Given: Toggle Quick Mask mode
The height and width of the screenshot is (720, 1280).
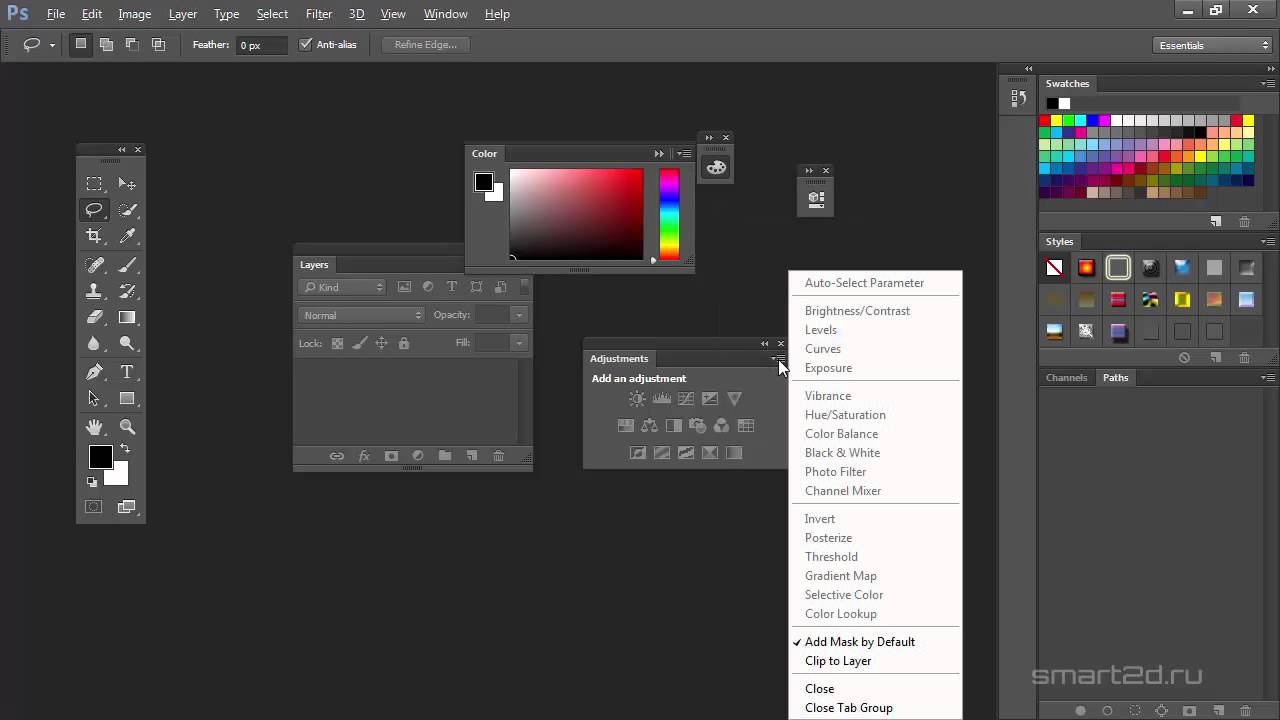Looking at the screenshot, I should (94, 507).
